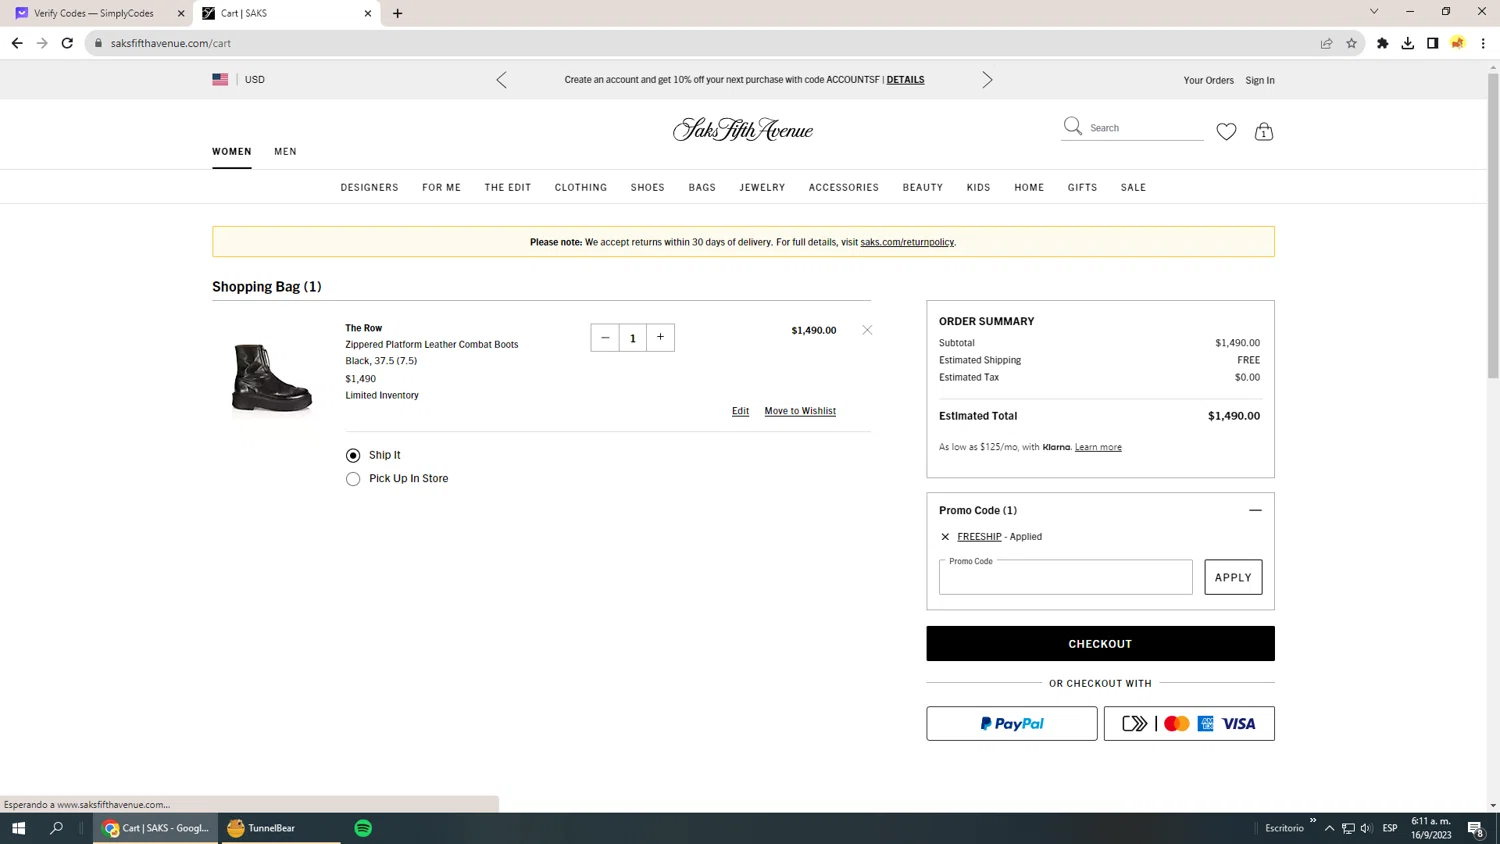Open Chrome side panel icon

click(x=1432, y=43)
